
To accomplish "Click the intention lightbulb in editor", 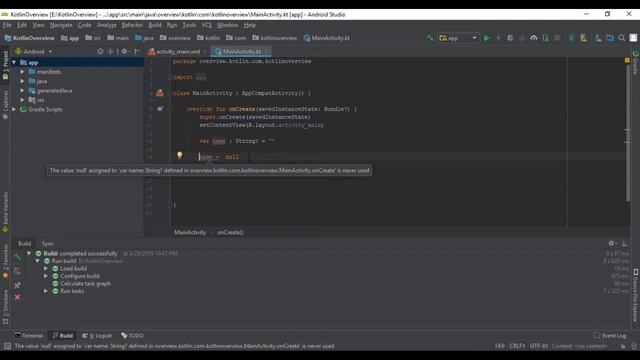I will coord(179,155).
